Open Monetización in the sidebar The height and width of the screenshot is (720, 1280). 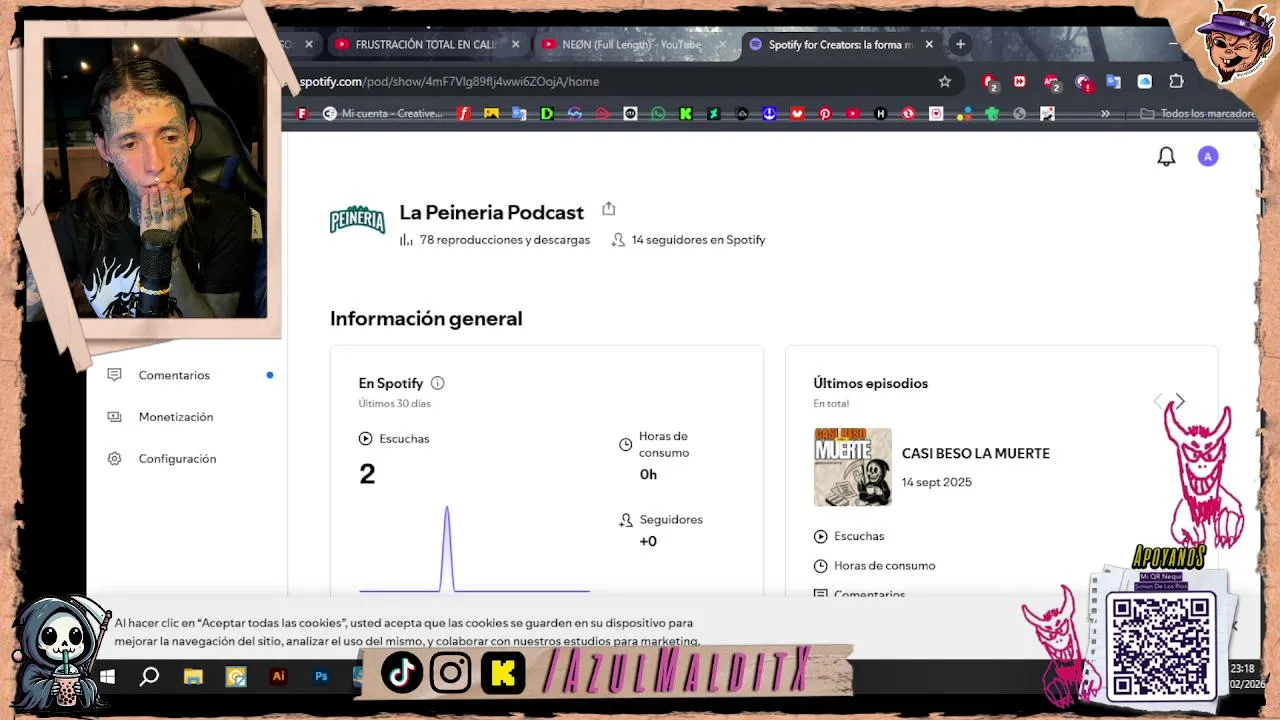click(x=176, y=417)
